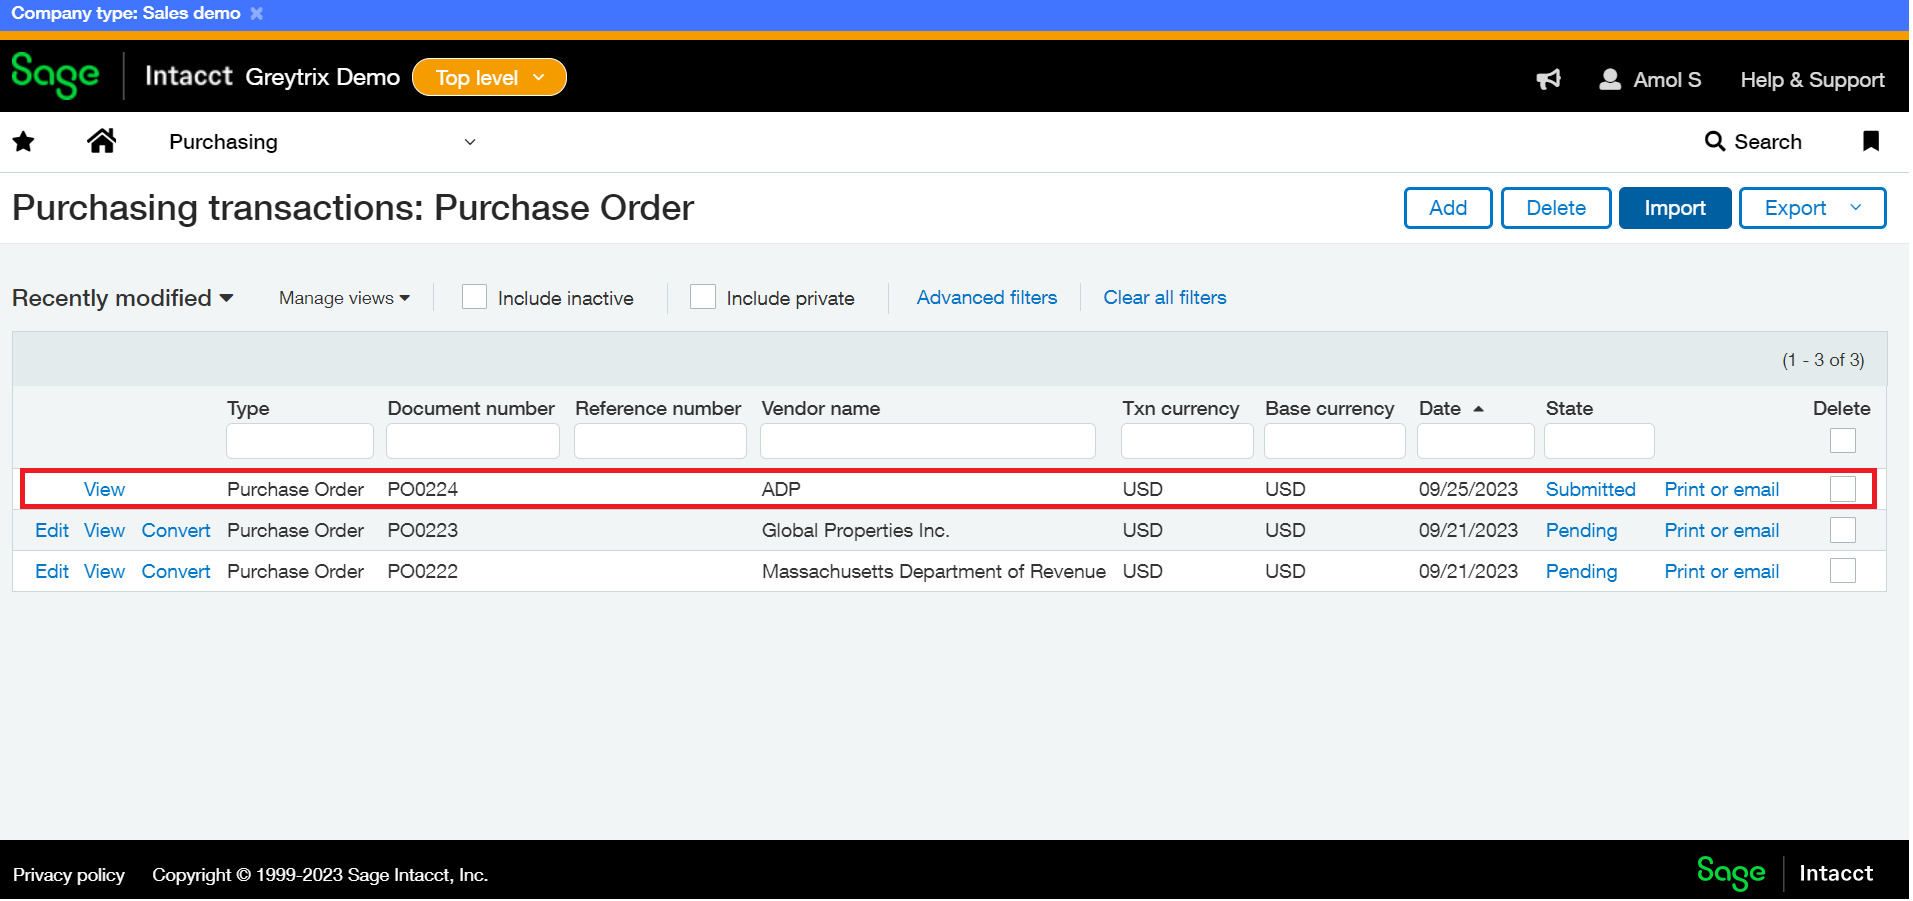
Task: Tick the select-all Delete header checkbox
Action: (1842, 441)
